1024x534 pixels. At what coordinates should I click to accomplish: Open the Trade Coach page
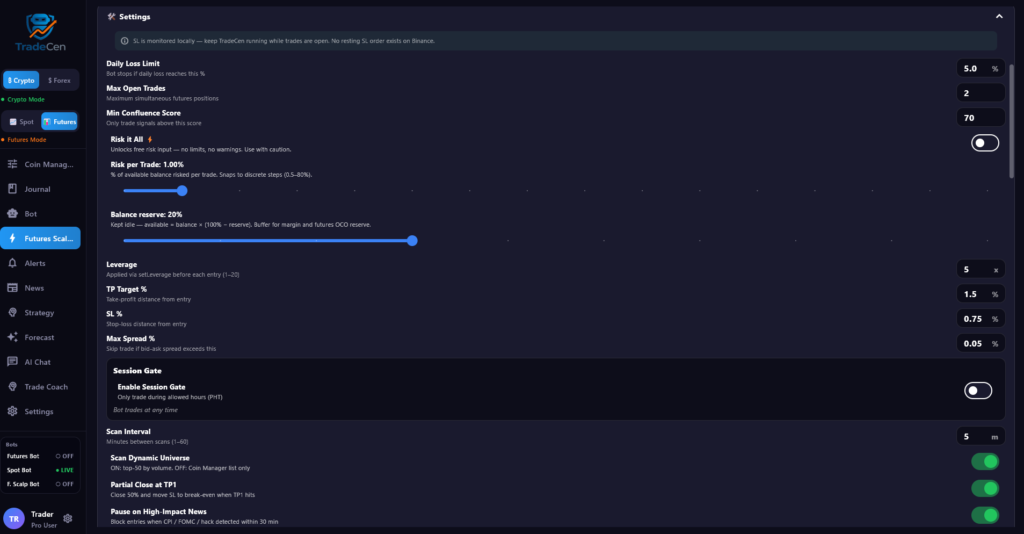coord(40,386)
